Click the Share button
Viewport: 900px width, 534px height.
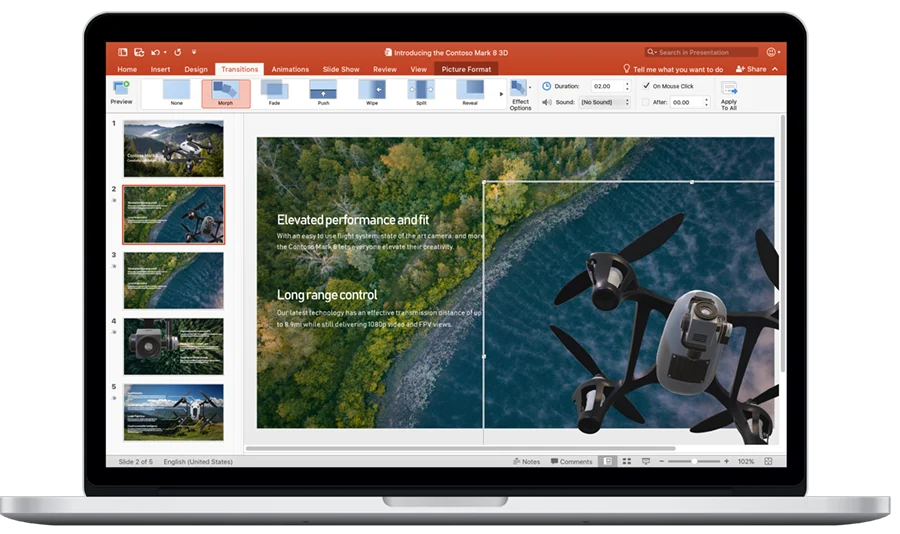pyautogui.click(x=751, y=69)
